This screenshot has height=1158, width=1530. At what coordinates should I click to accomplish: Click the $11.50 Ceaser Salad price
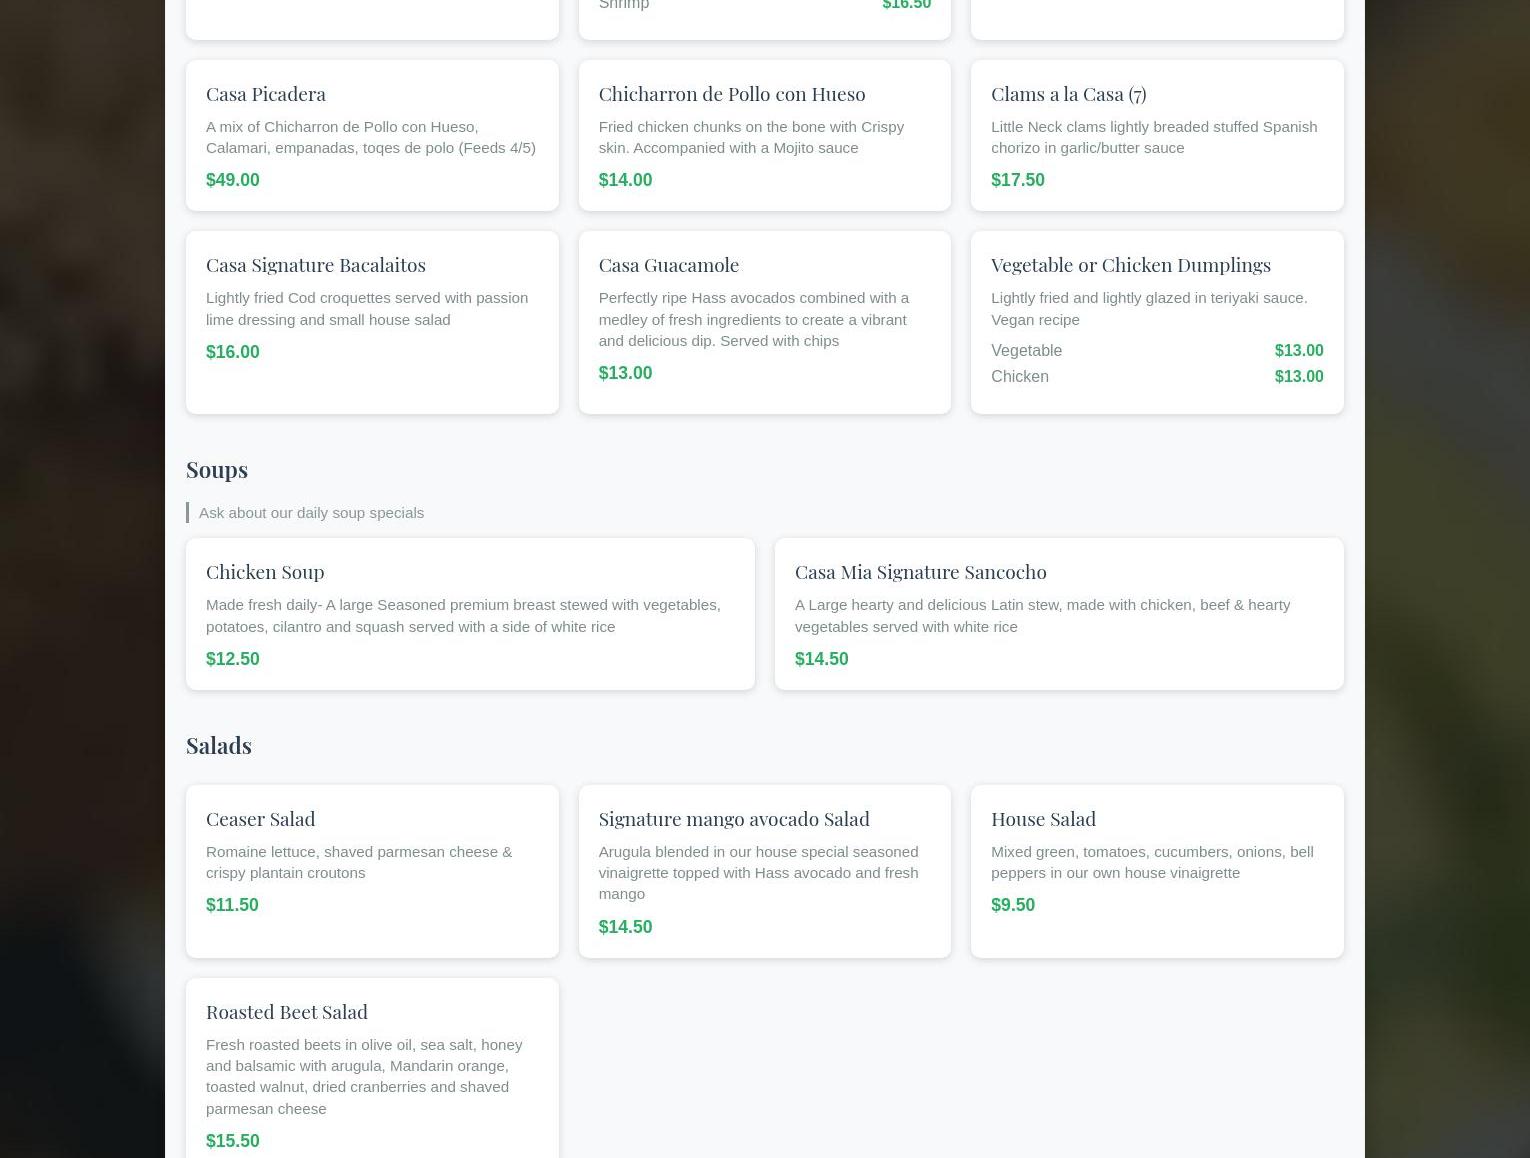point(232,905)
